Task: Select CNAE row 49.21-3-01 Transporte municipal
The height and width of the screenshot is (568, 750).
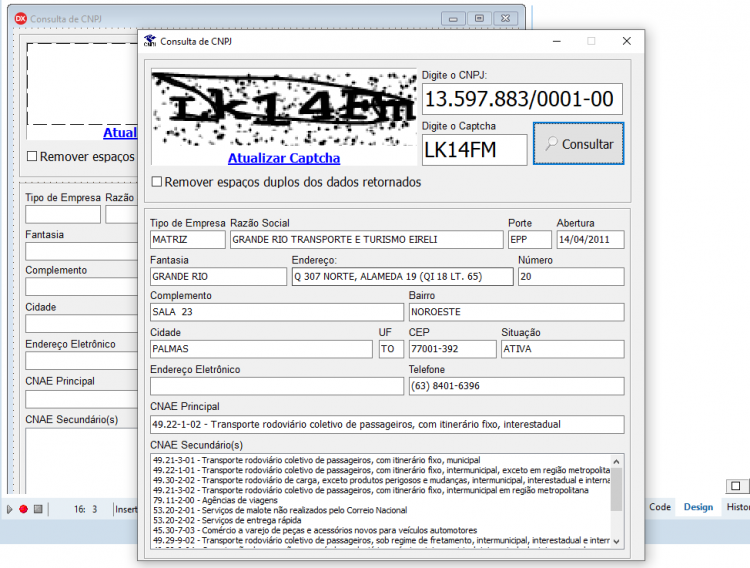Action: tap(317, 460)
